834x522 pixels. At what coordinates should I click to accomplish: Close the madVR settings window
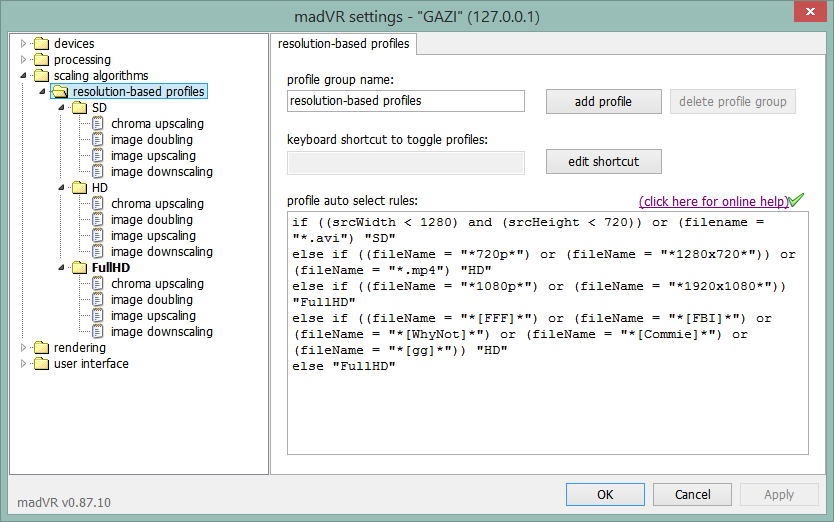(810, 11)
